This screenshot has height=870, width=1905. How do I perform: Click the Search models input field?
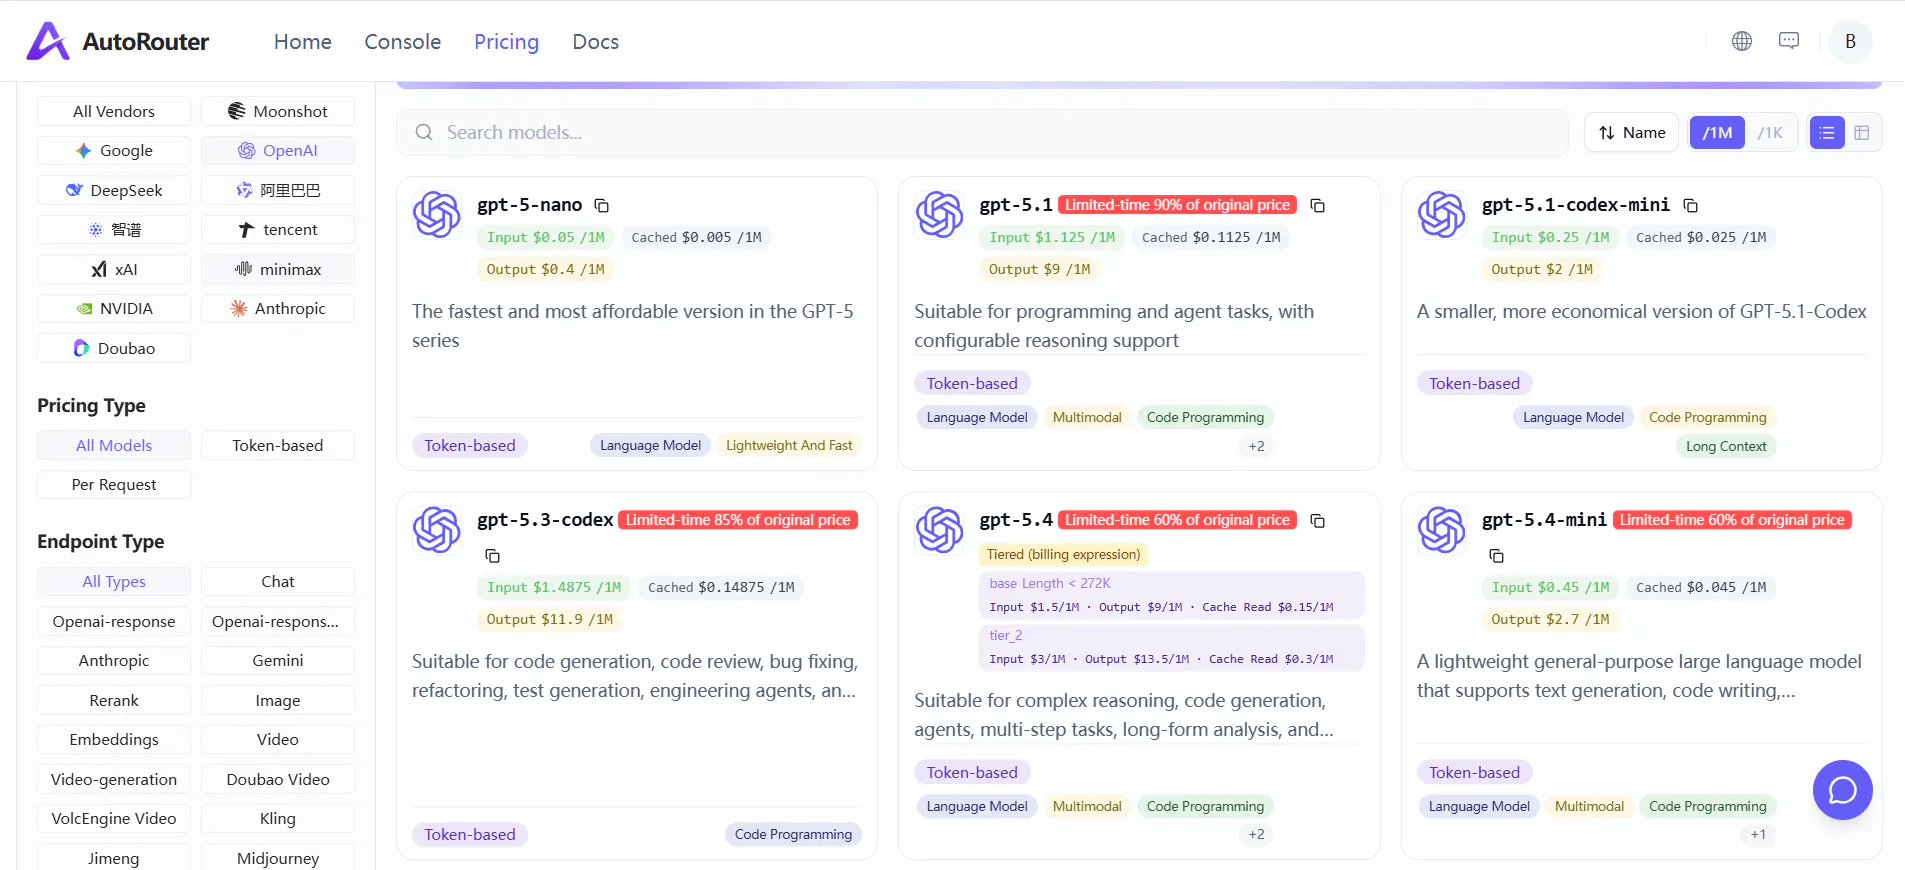pyautogui.click(x=982, y=133)
